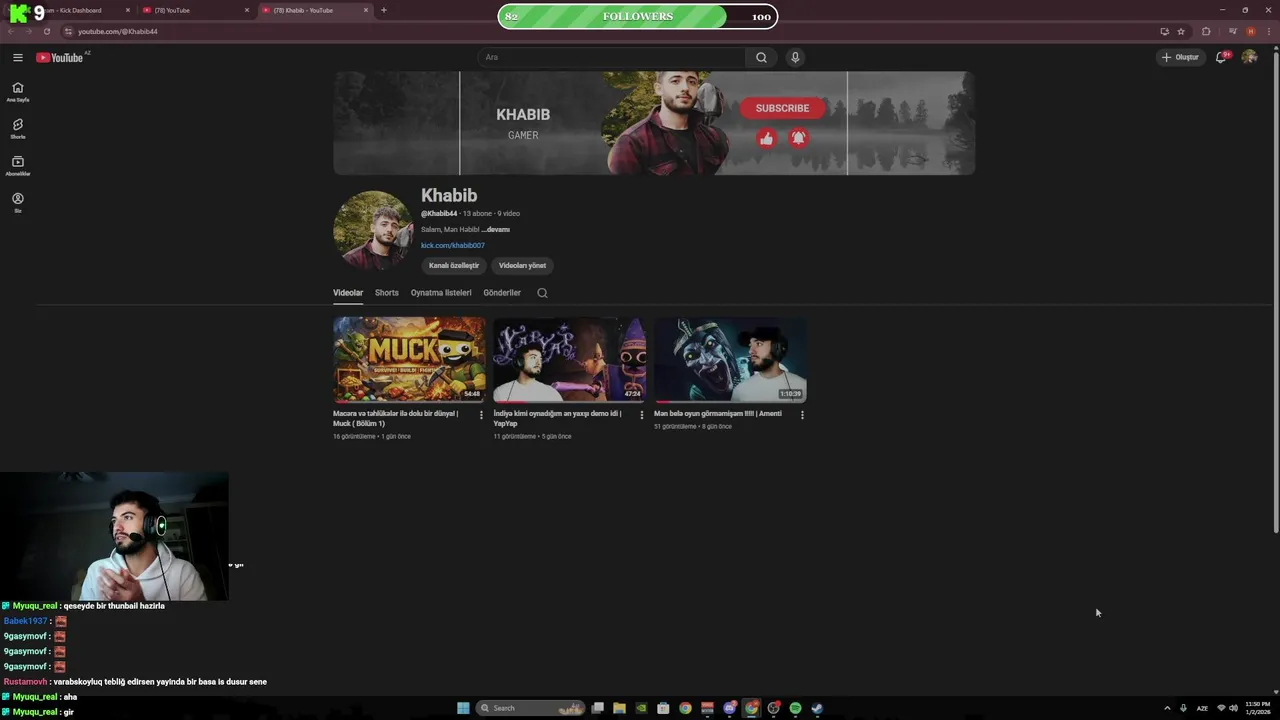This screenshot has width=1280, height=720.
Task: Open Chrome extensions puzzle icon
Action: click(1206, 31)
